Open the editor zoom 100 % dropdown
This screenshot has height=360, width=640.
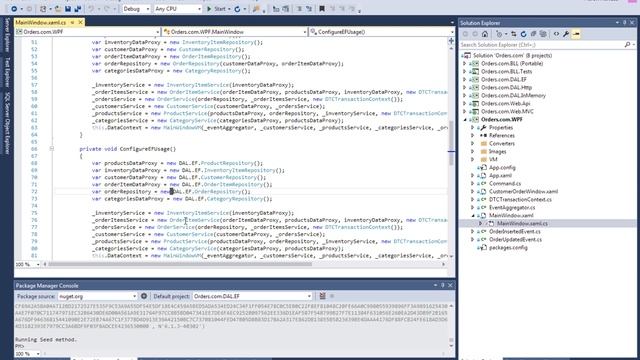coord(28,264)
